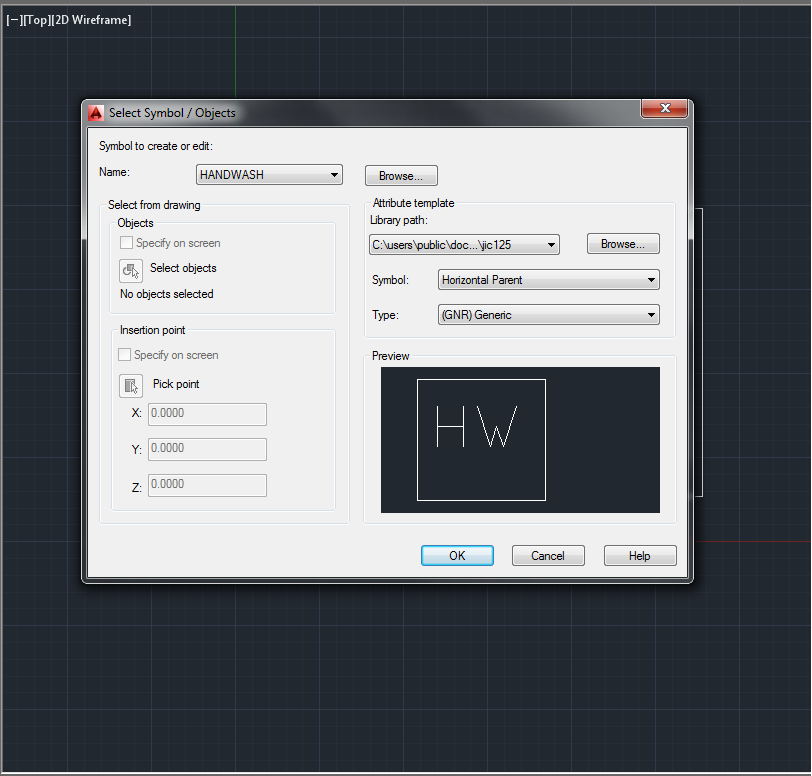Expand the Library path dropdown

point(465,245)
